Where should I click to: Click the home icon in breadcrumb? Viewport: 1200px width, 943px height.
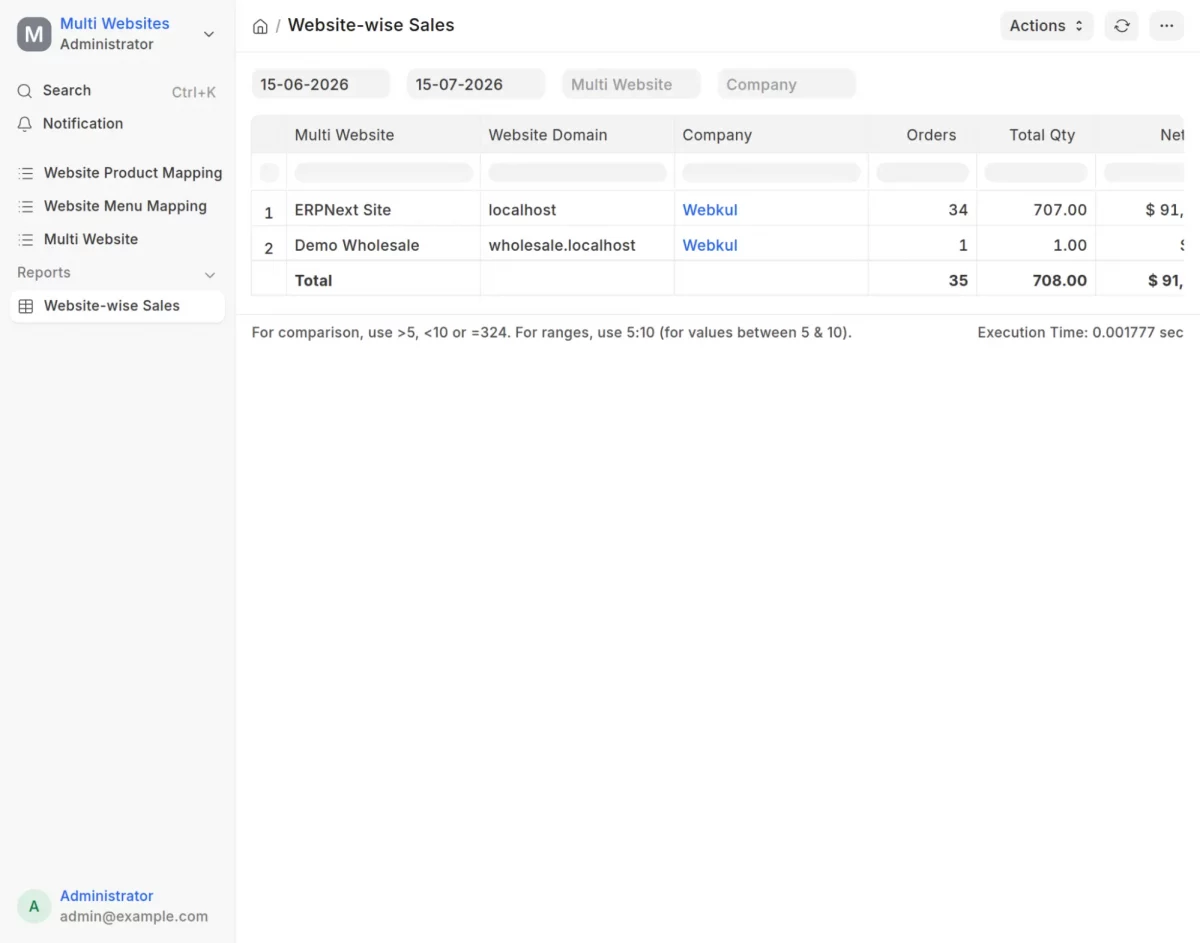coord(260,27)
